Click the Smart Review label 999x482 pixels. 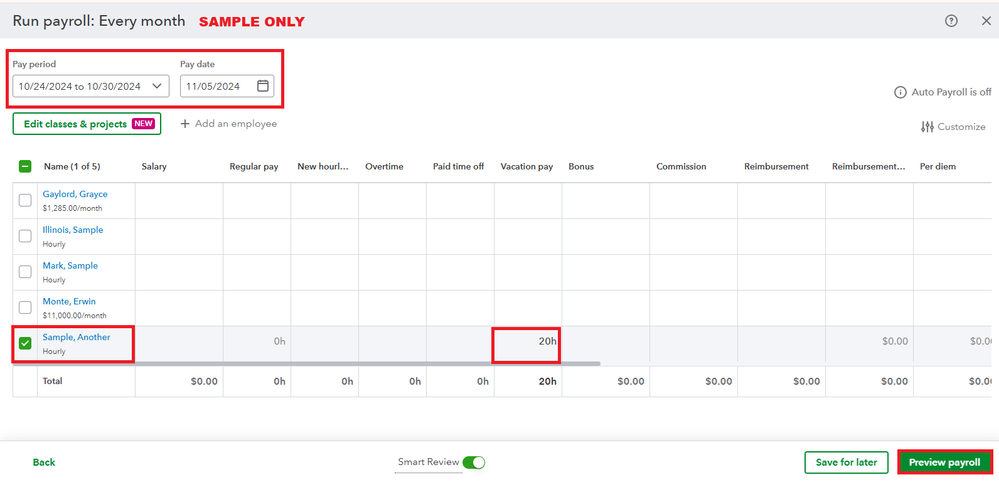coord(428,462)
